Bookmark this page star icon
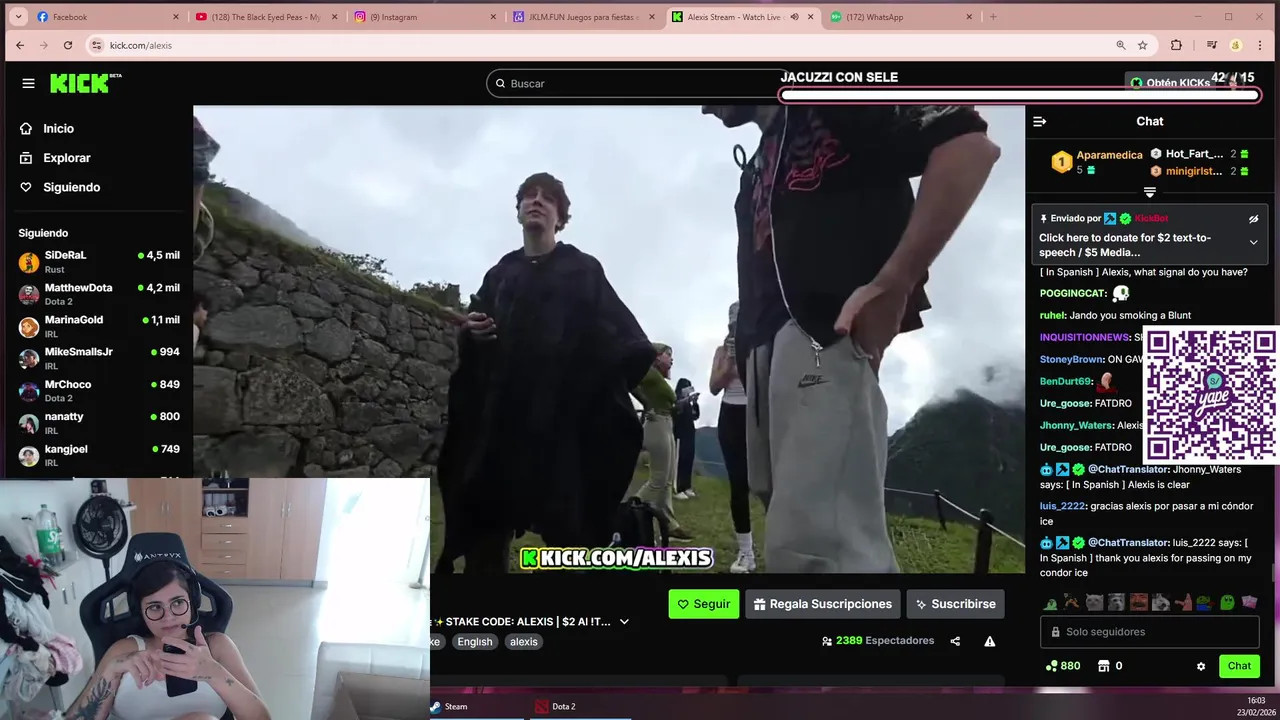The width and height of the screenshot is (1280, 720). pyautogui.click(x=1142, y=45)
